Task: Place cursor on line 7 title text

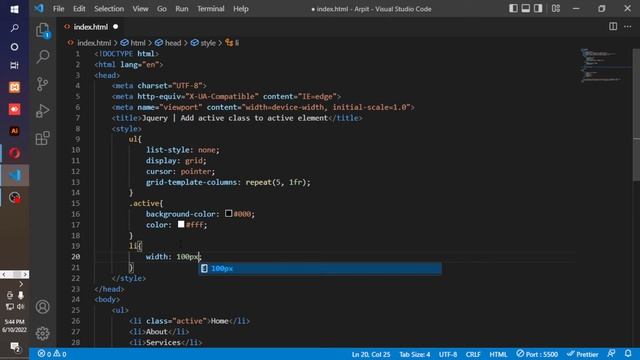Action: coord(235,118)
